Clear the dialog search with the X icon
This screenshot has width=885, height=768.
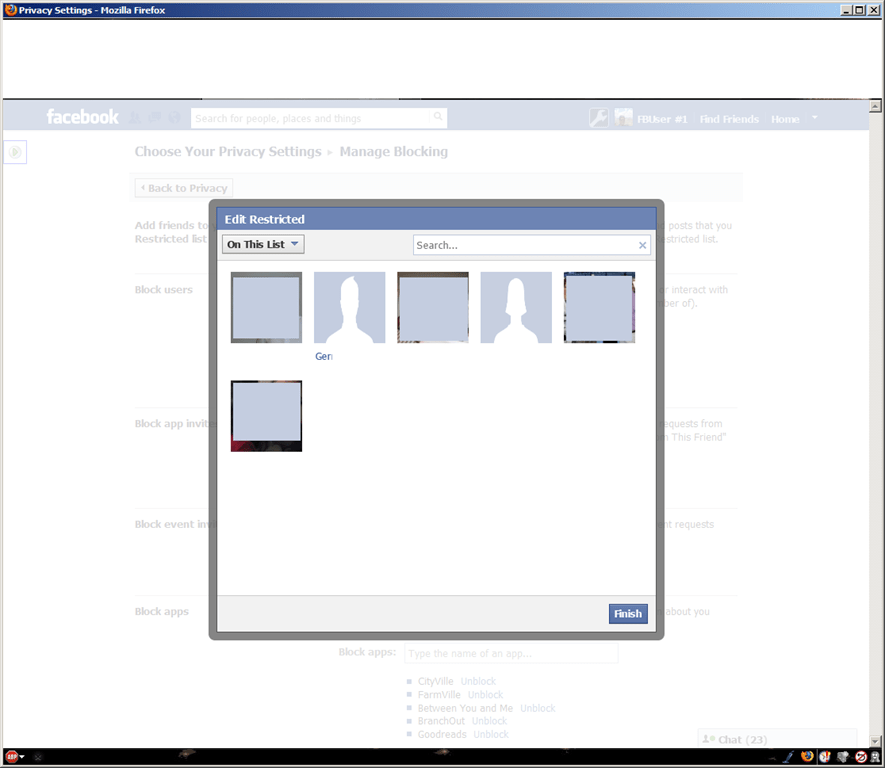point(643,244)
